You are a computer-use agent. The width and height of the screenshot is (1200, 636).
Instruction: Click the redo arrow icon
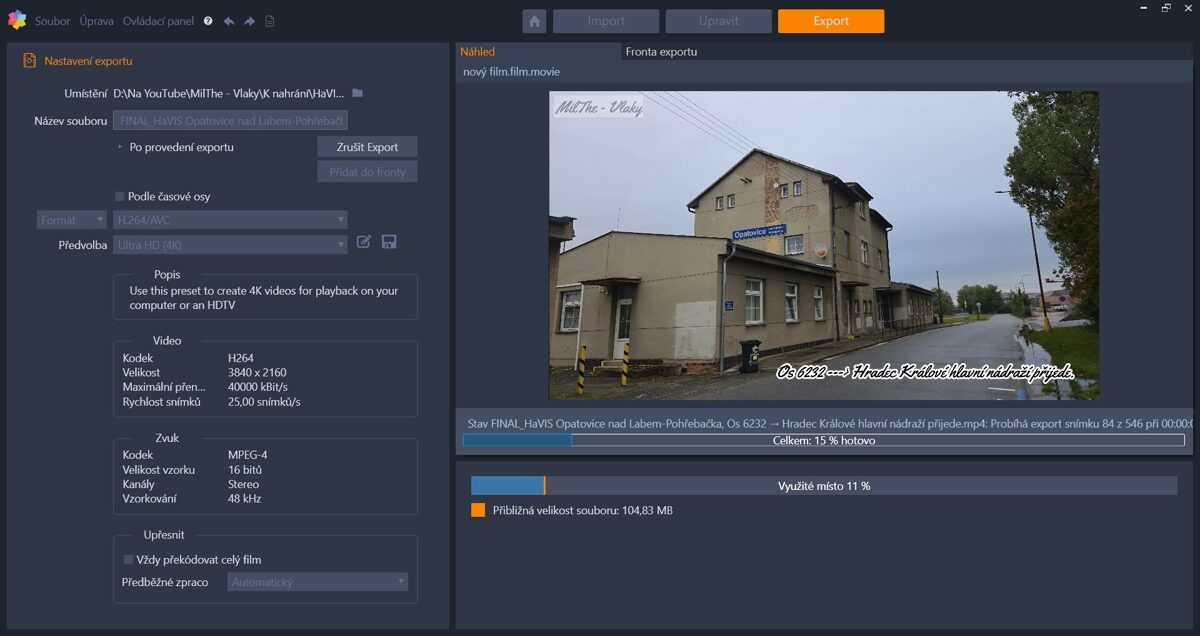click(x=249, y=21)
